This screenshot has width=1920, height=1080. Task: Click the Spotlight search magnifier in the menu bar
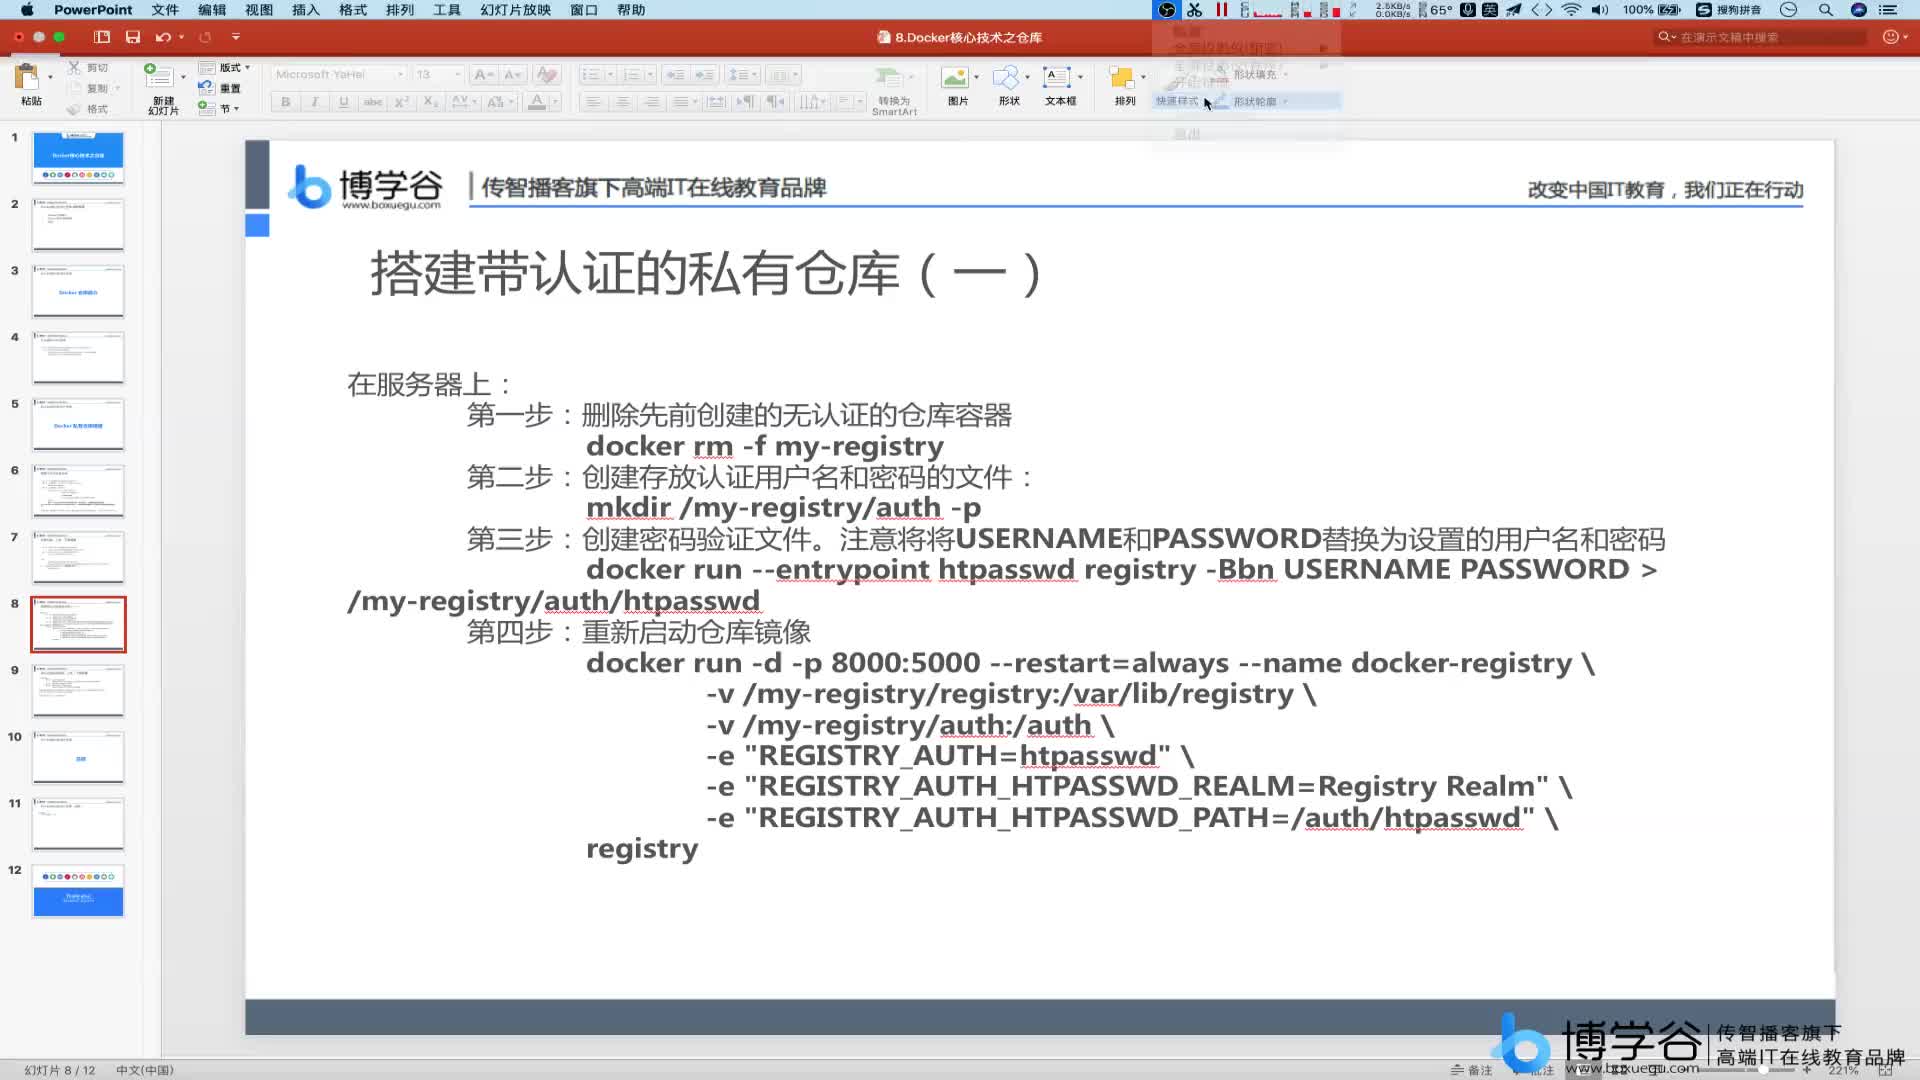pos(1826,10)
